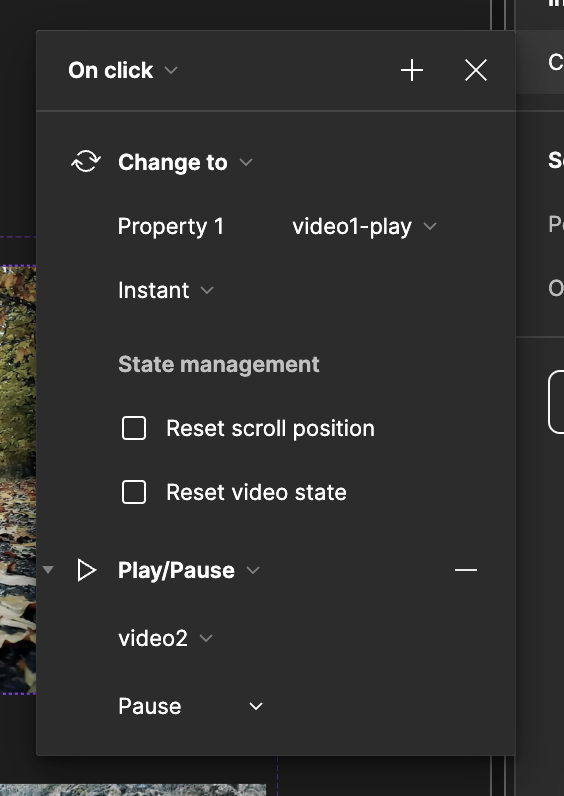Click the Play/Pause triangle icon
The image size is (564, 796).
(x=87, y=570)
